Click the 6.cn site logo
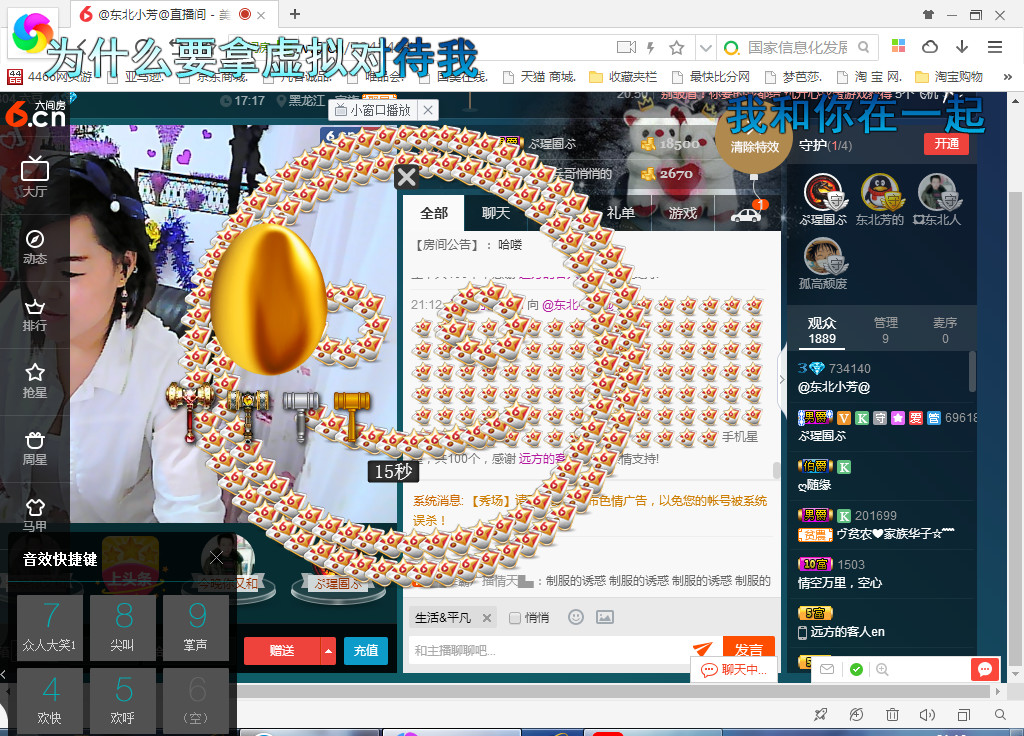 coord(35,114)
